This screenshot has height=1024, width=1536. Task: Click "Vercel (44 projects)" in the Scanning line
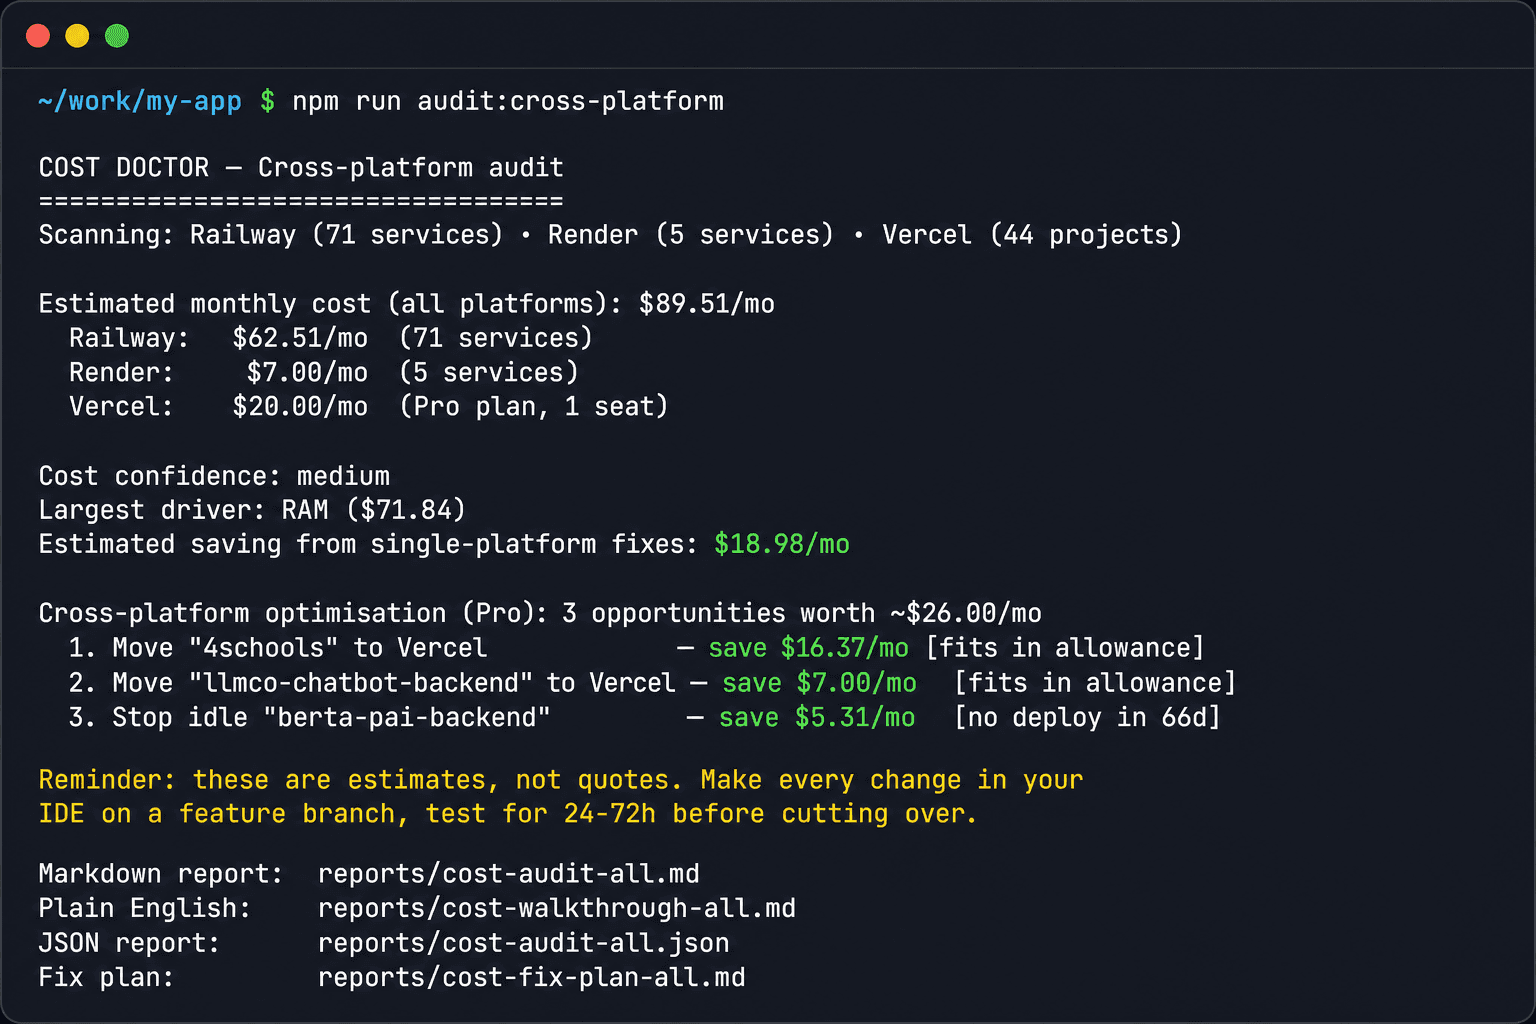1032,235
